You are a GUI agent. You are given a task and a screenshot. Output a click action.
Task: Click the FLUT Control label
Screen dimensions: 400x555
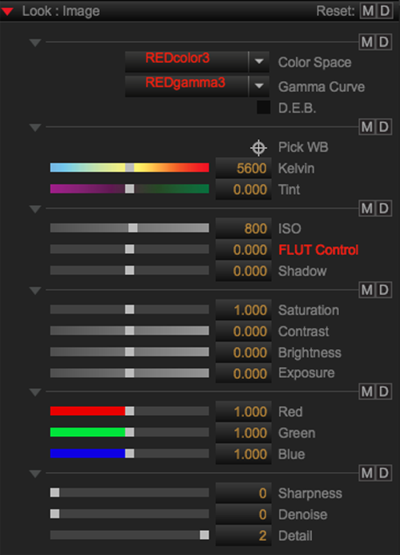tap(318, 250)
